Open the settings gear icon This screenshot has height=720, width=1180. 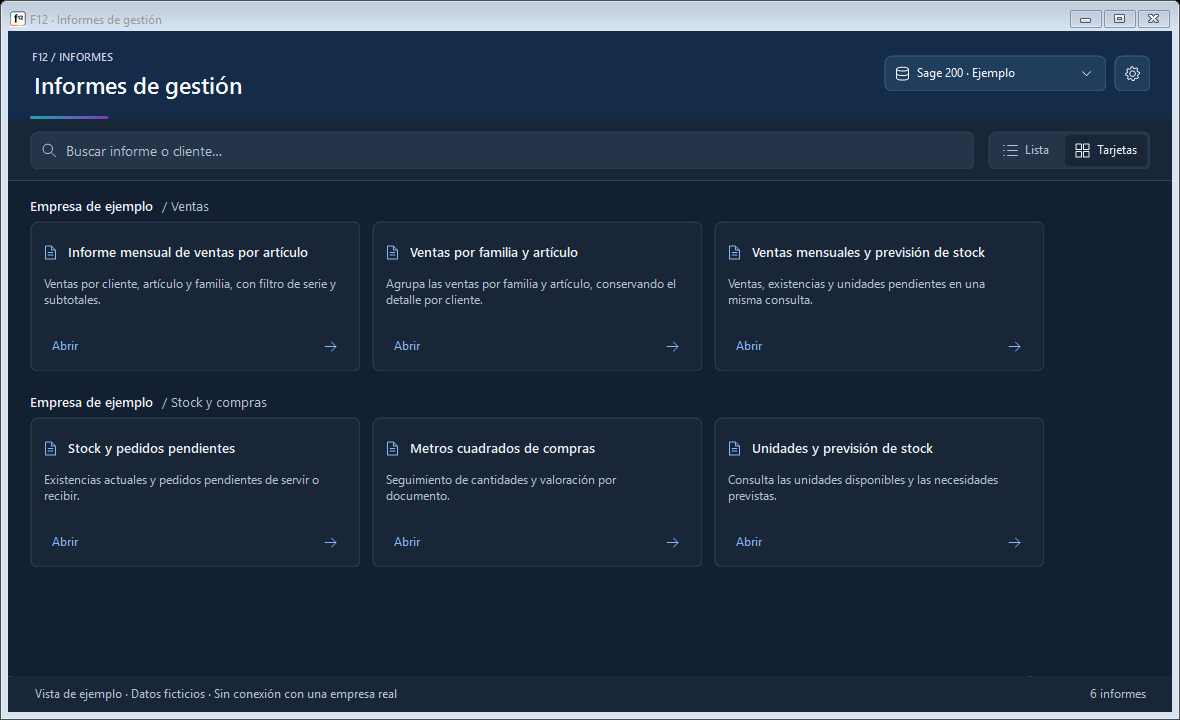(1132, 73)
